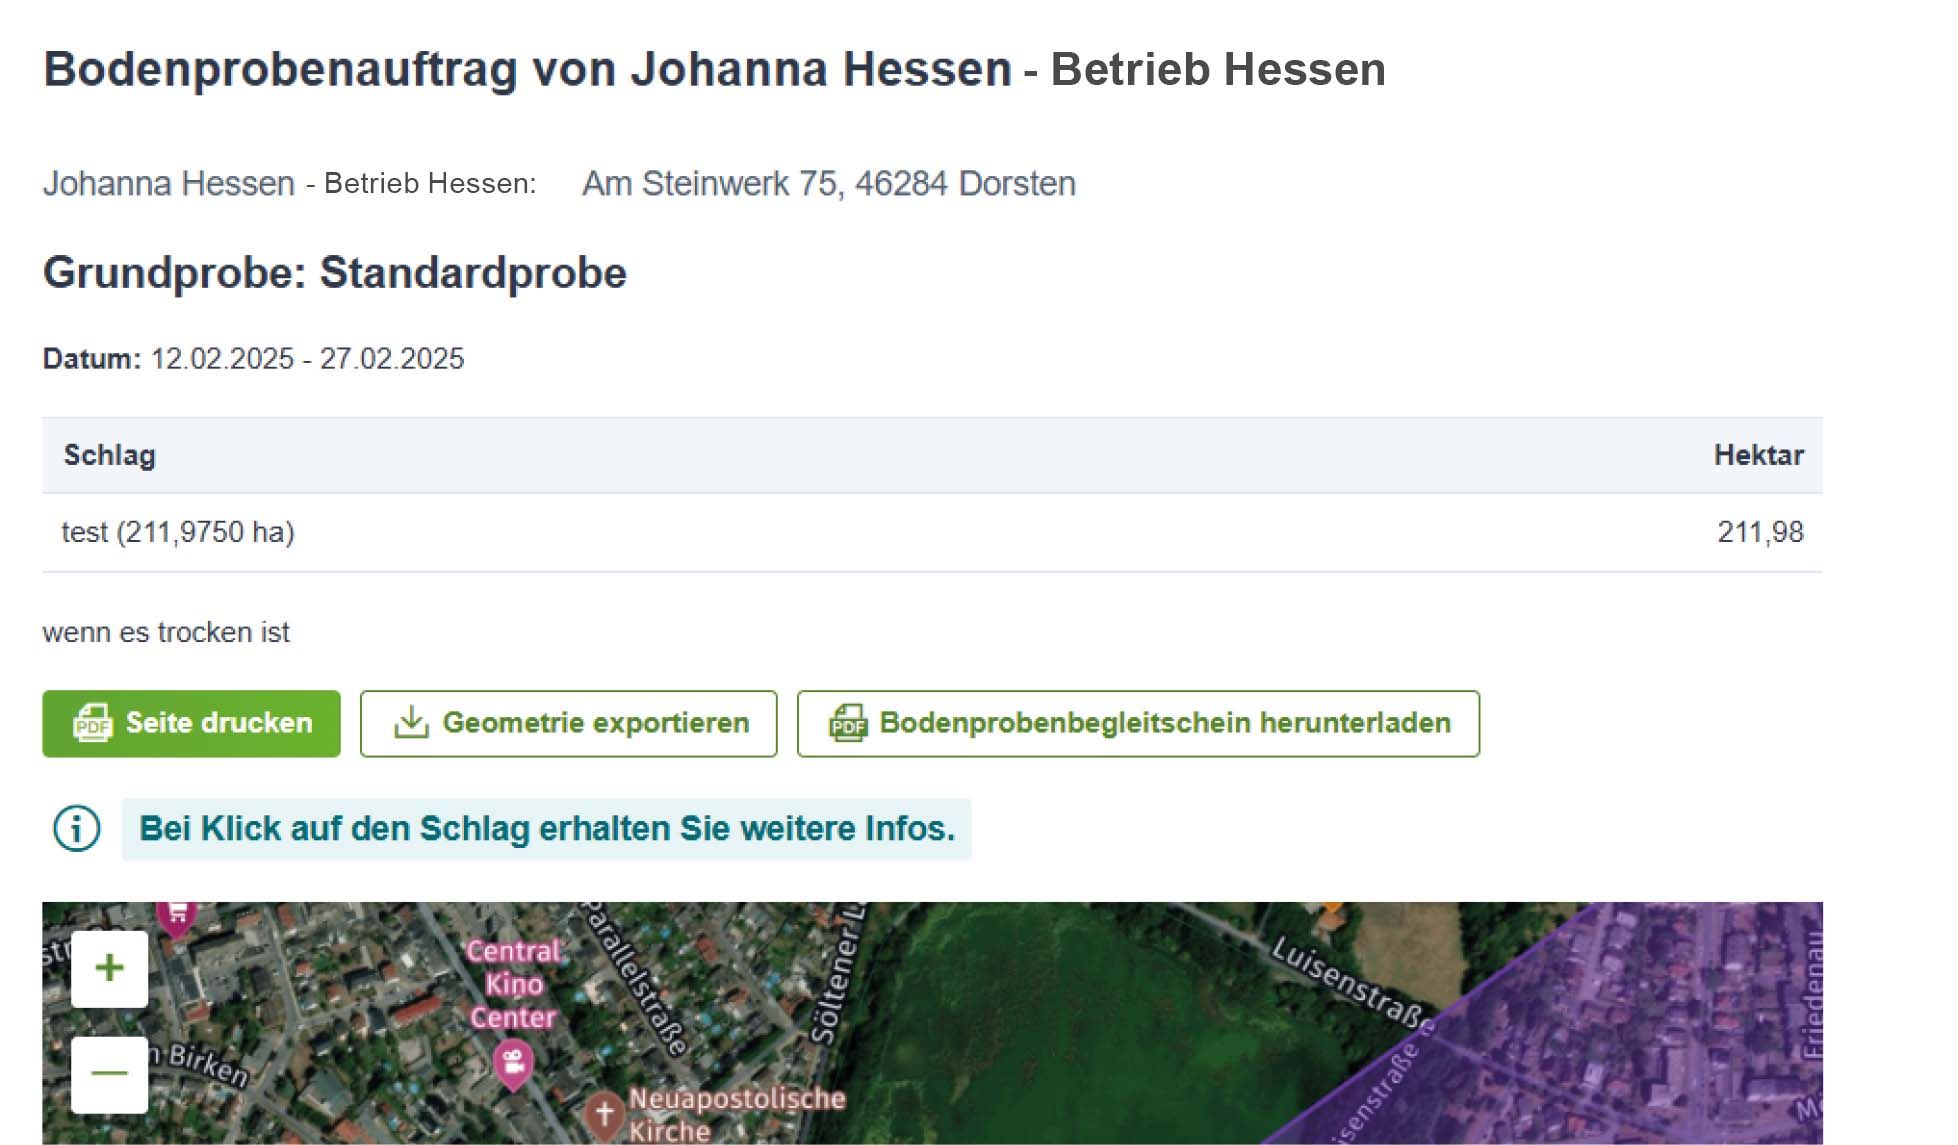Click the Central Kino Center map pin

point(513,1066)
